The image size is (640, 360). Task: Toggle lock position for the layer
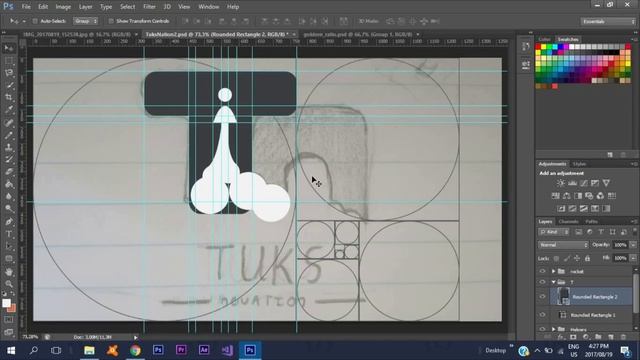coord(577,258)
